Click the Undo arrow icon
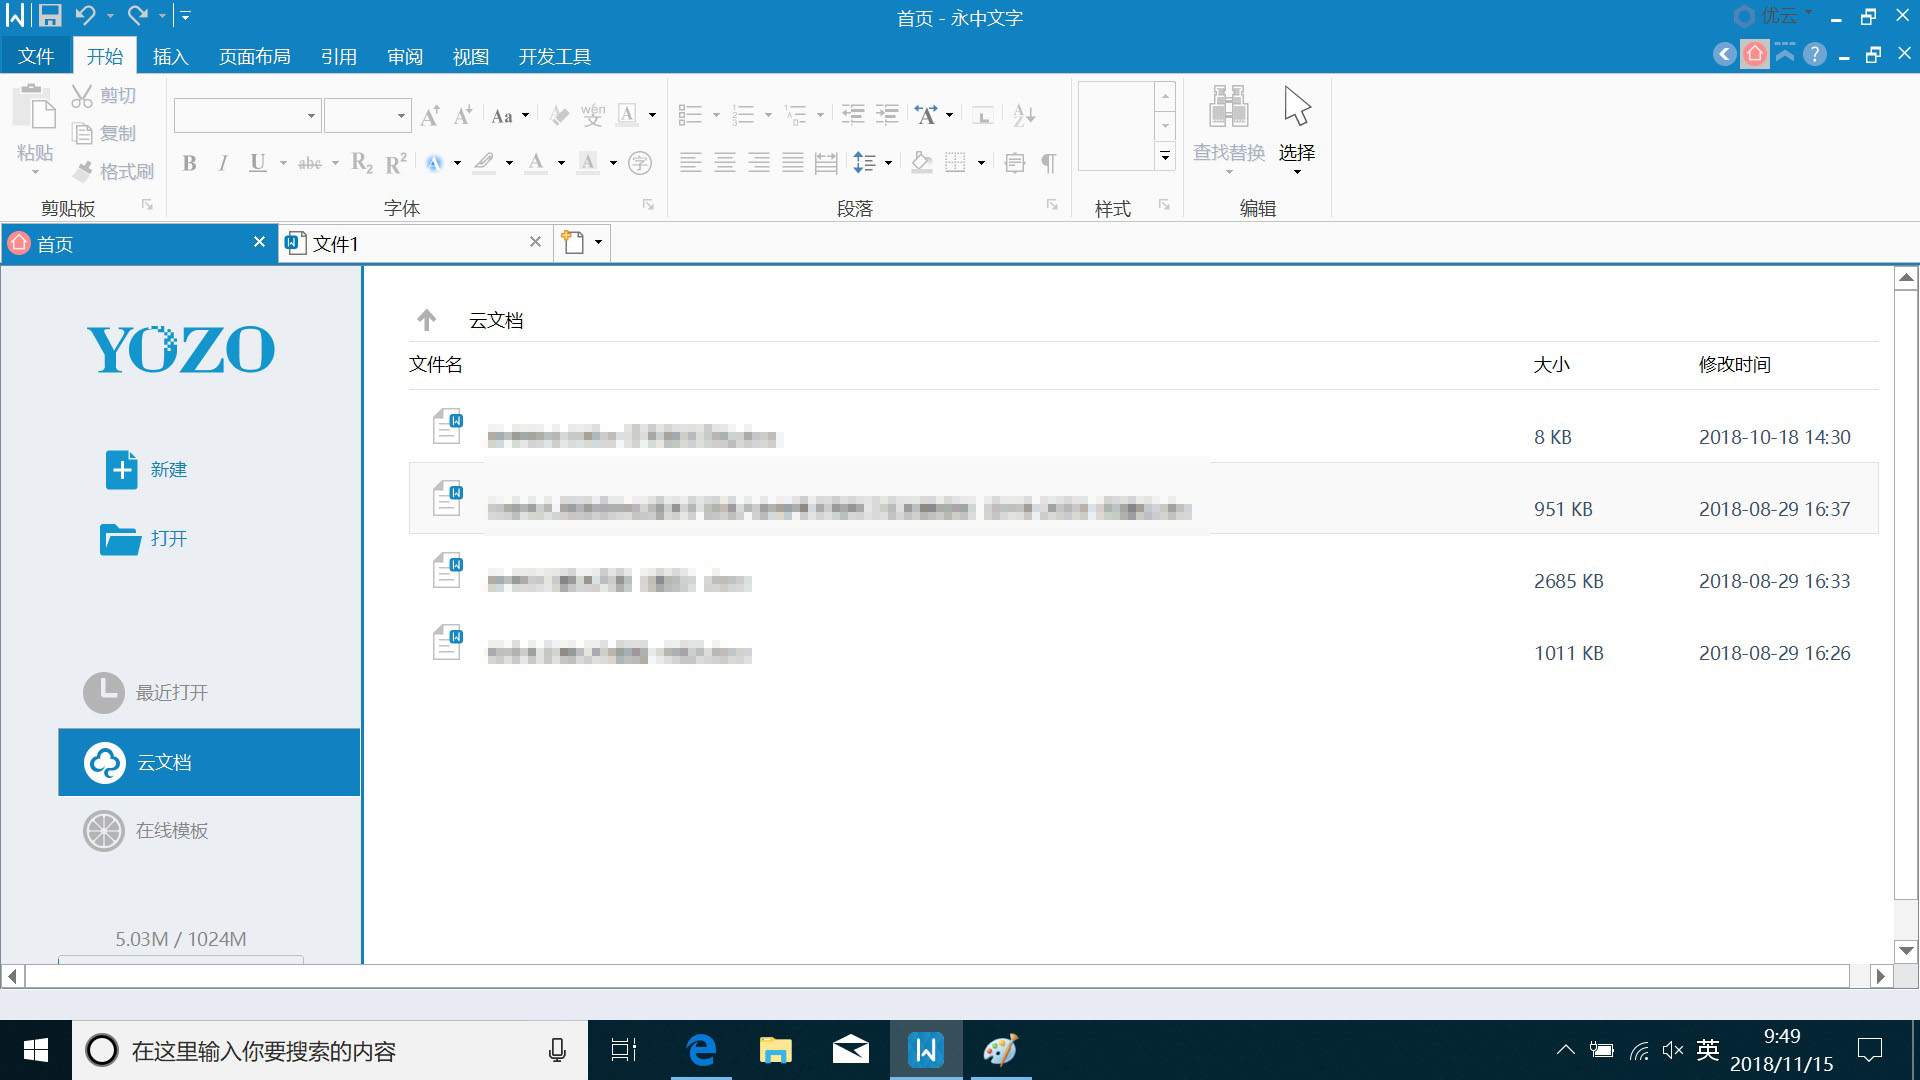The image size is (1920, 1080). tap(85, 15)
